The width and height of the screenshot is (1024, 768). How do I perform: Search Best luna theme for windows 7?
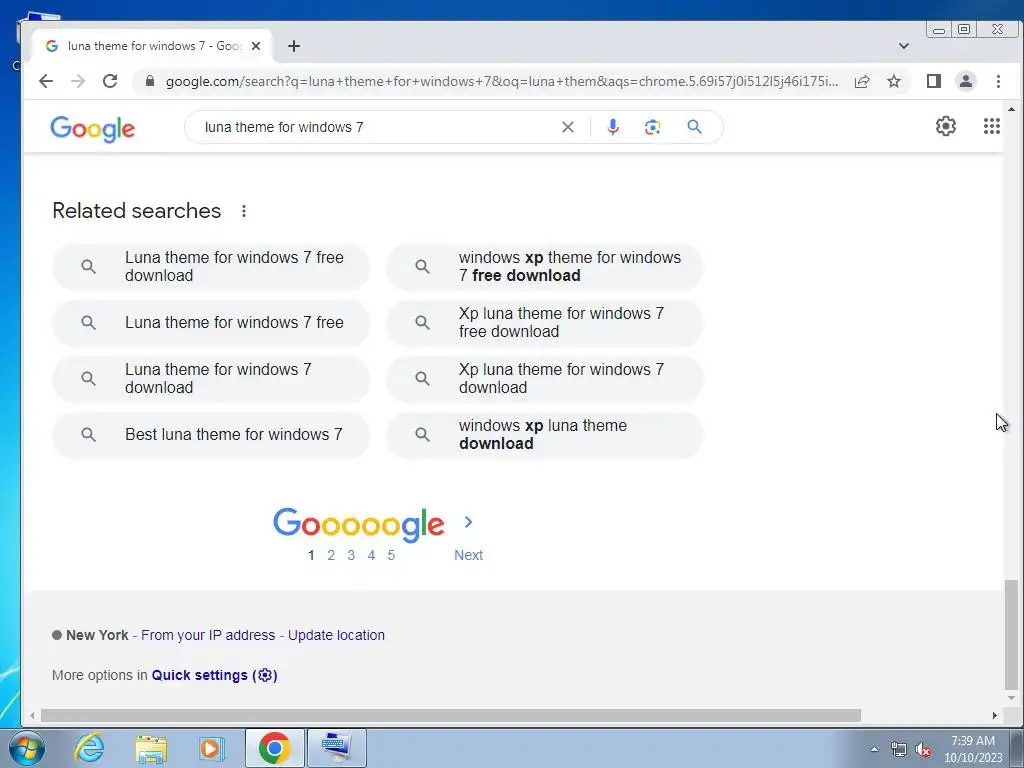pyautogui.click(x=211, y=435)
